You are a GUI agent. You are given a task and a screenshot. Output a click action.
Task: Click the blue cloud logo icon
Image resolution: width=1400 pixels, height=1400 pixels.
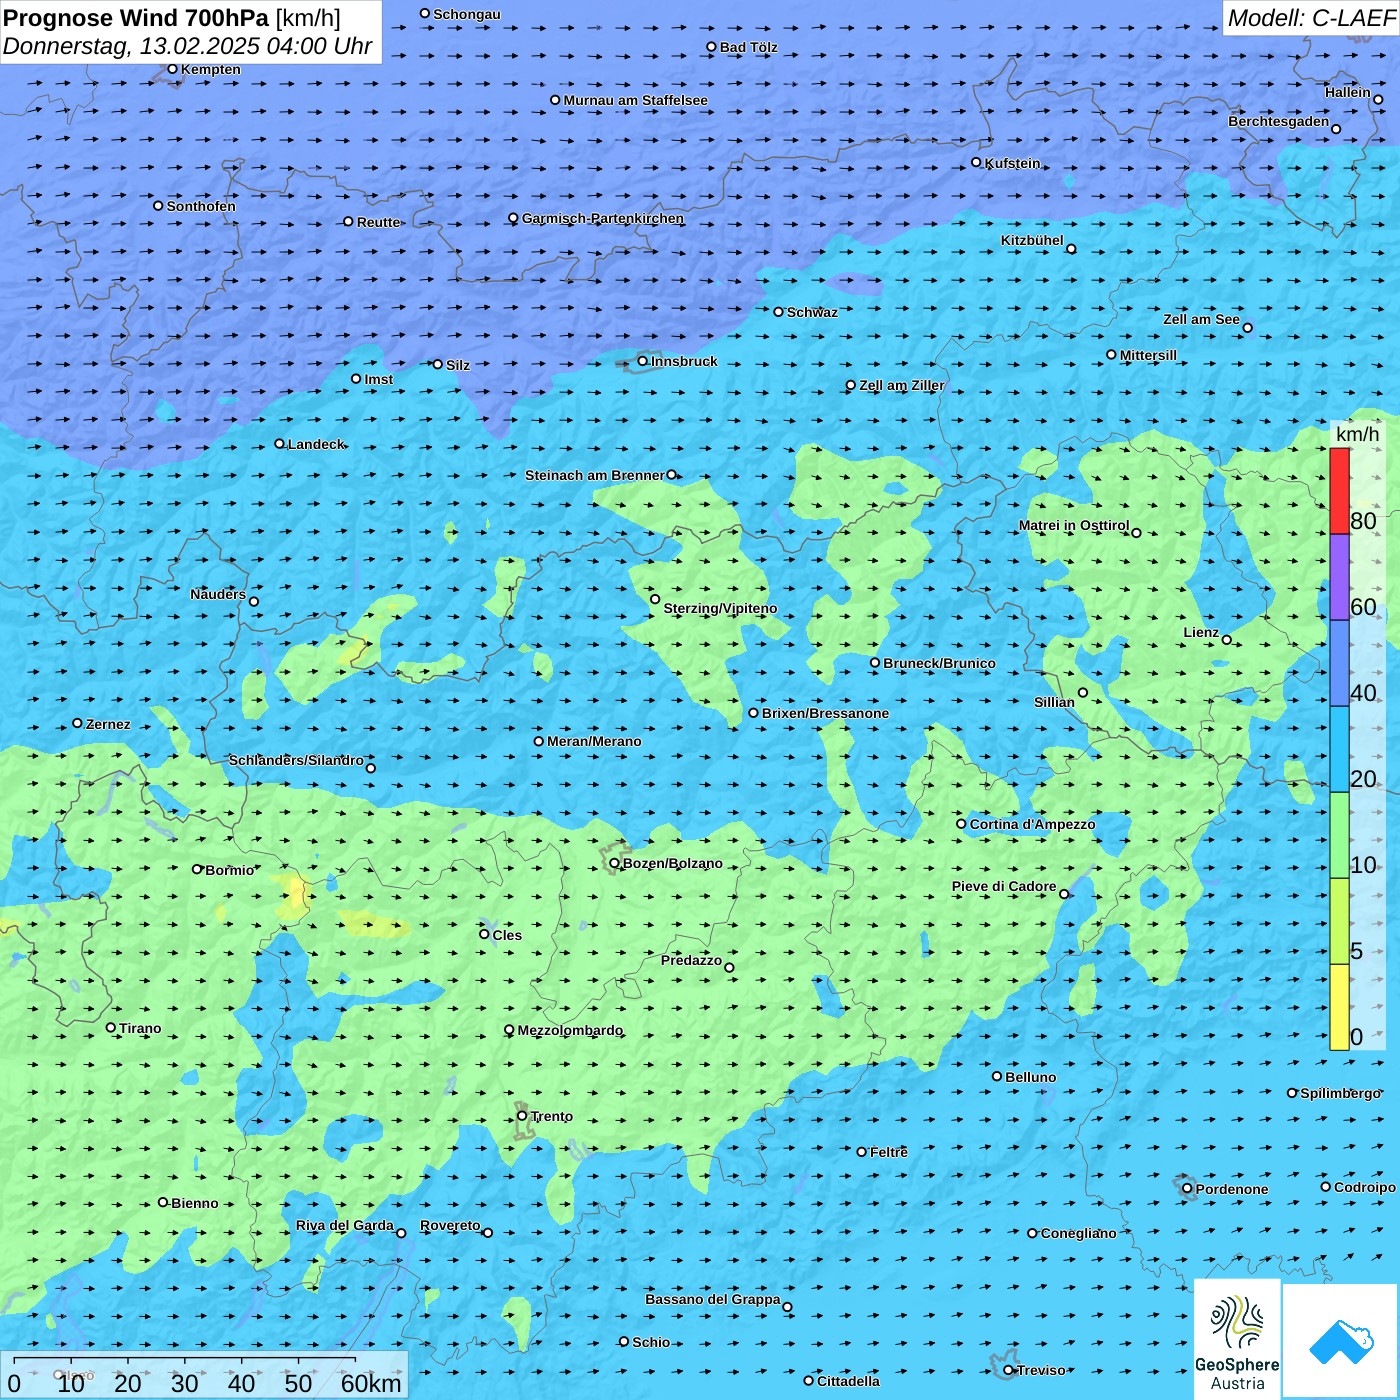point(1341,1341)
